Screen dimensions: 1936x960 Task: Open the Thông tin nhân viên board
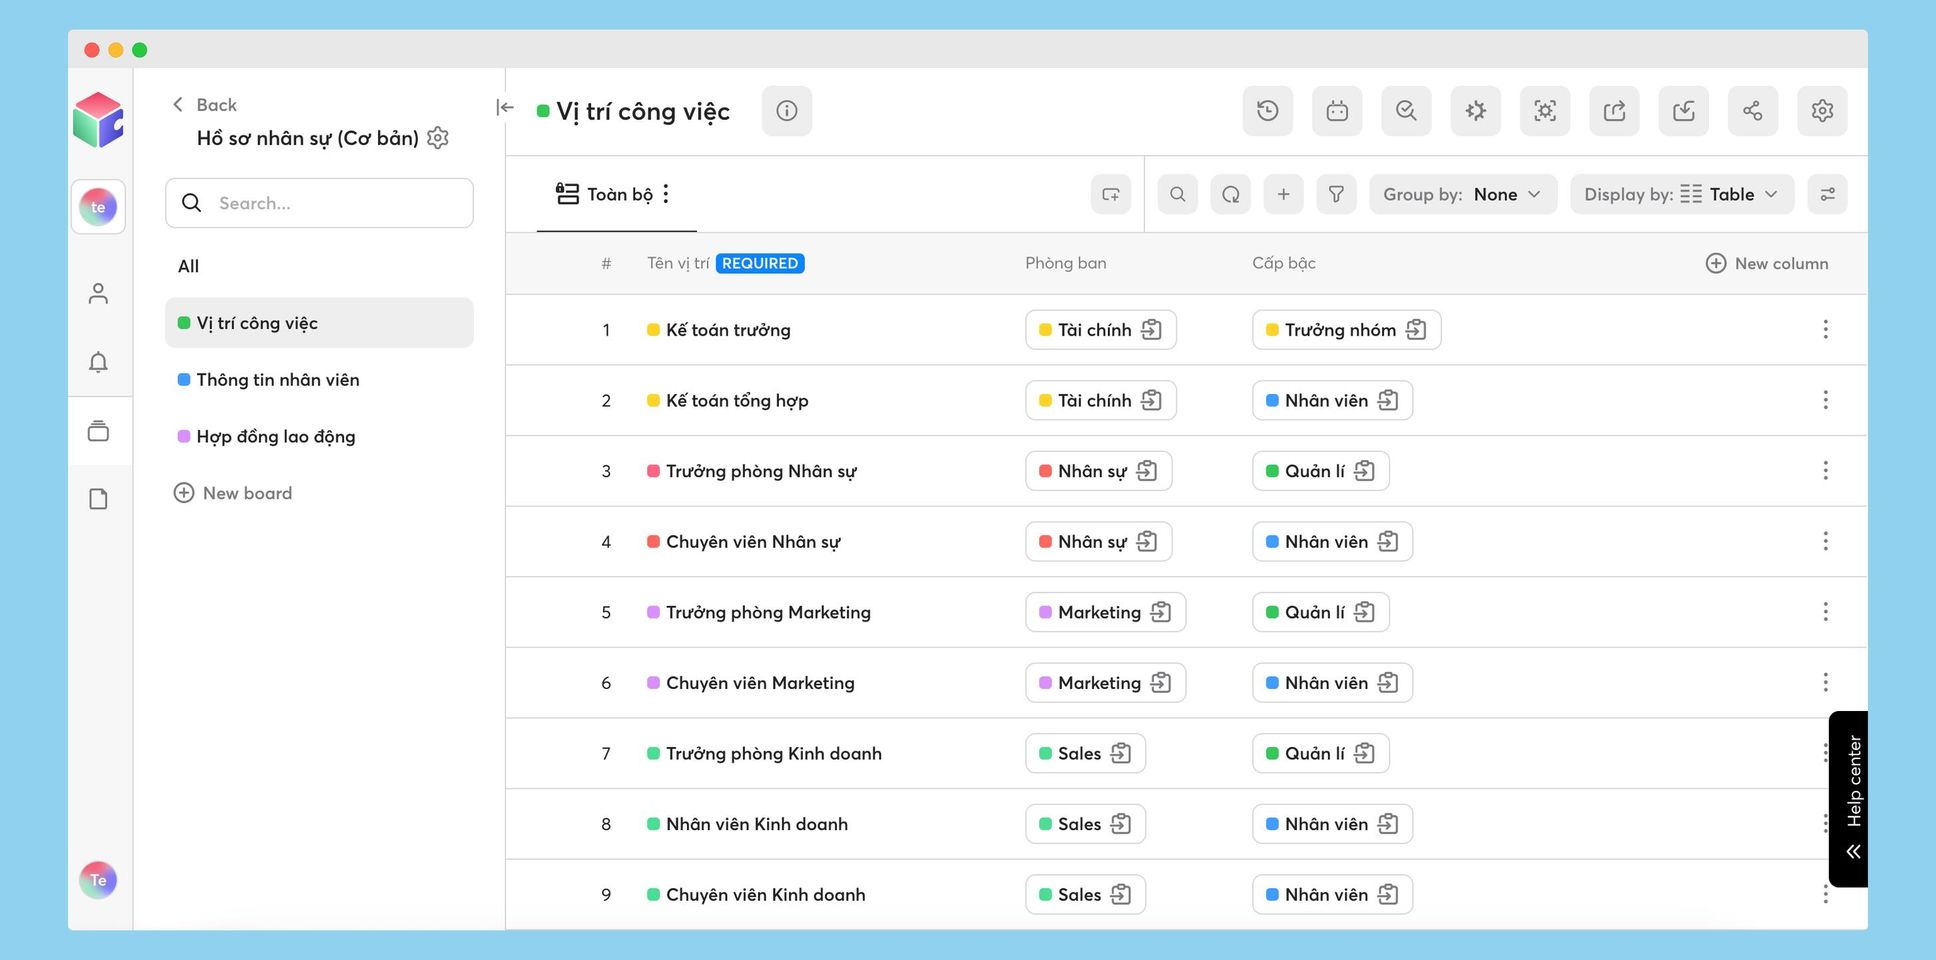coord(319,380)
